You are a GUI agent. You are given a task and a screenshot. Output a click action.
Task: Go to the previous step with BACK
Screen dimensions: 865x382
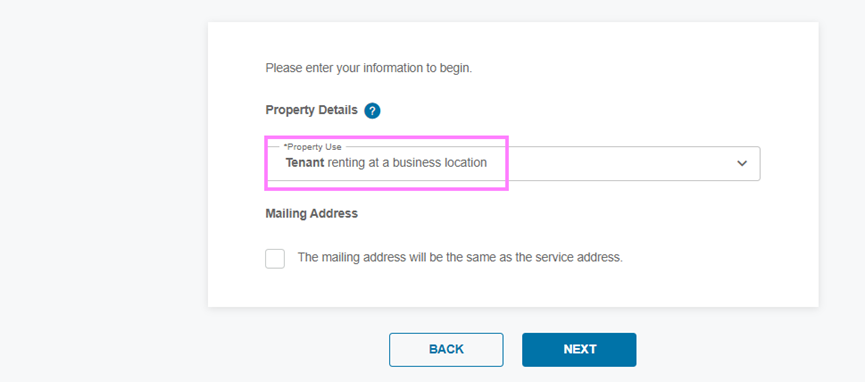pos(446,349)
